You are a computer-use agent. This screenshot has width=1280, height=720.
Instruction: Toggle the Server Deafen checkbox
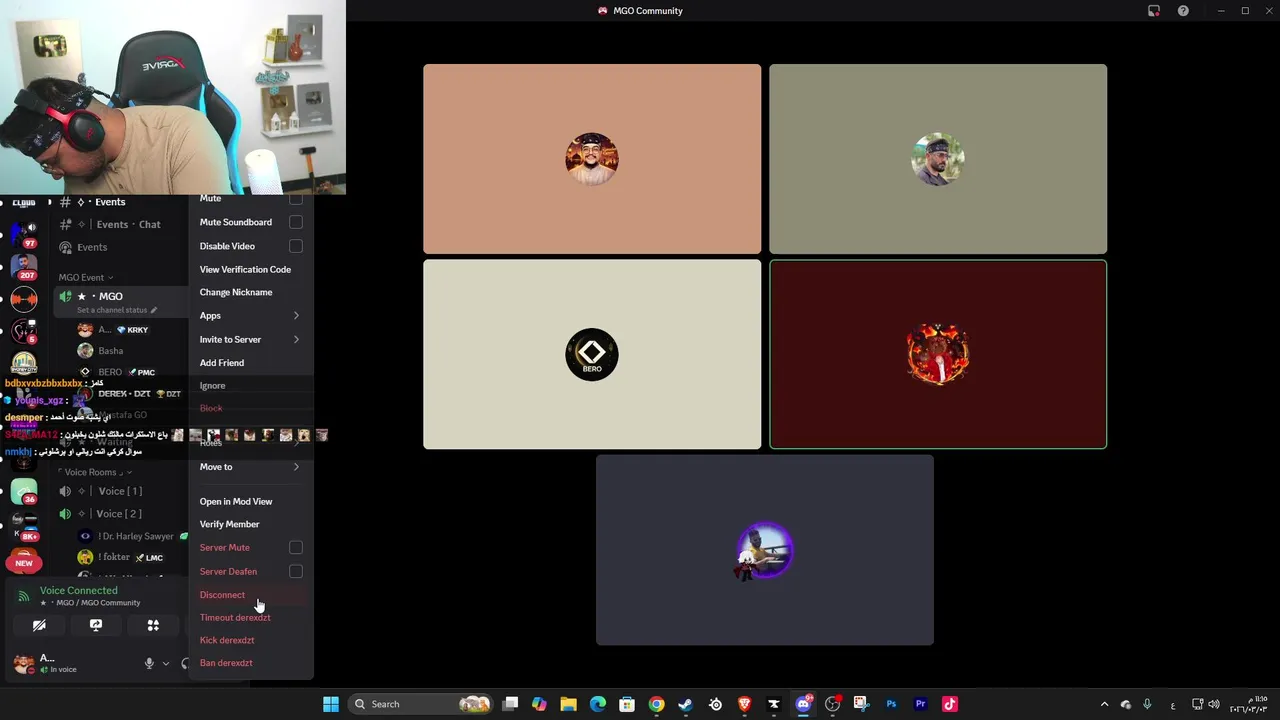(x=296, y=571)
